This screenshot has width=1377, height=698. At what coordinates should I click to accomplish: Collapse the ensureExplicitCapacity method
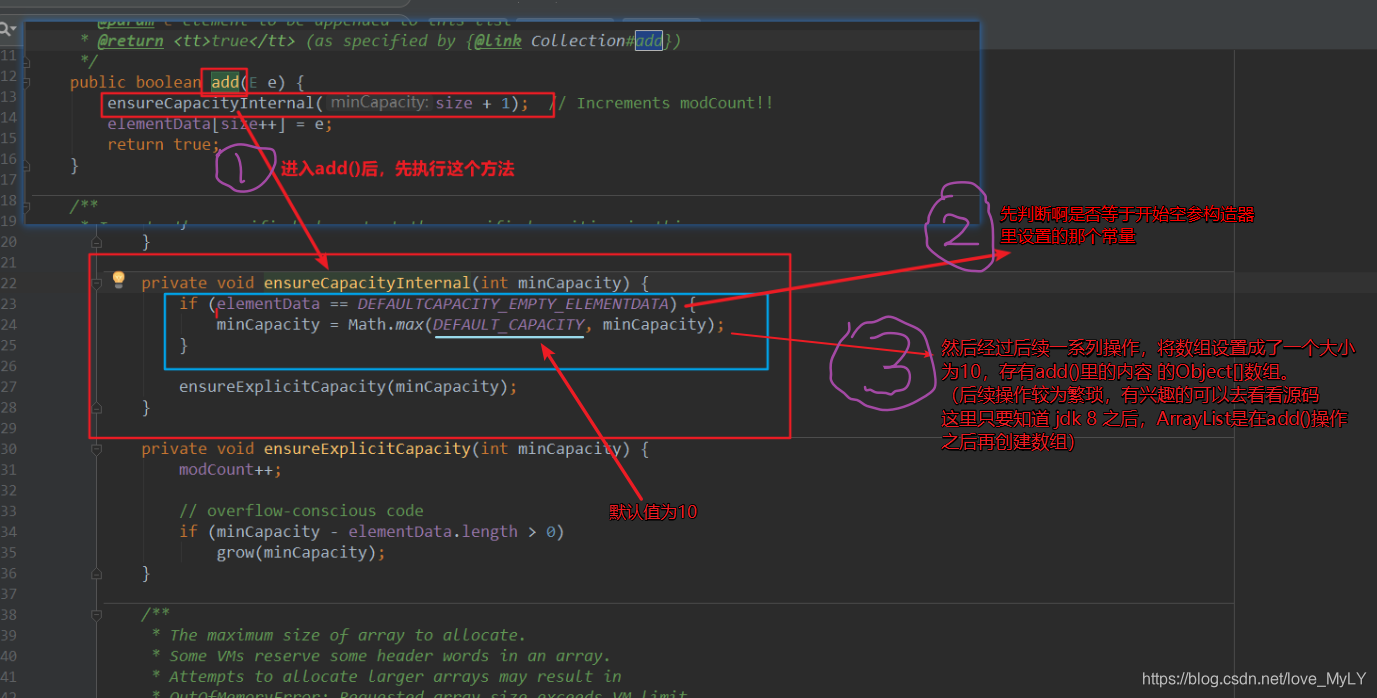(95, 448)
